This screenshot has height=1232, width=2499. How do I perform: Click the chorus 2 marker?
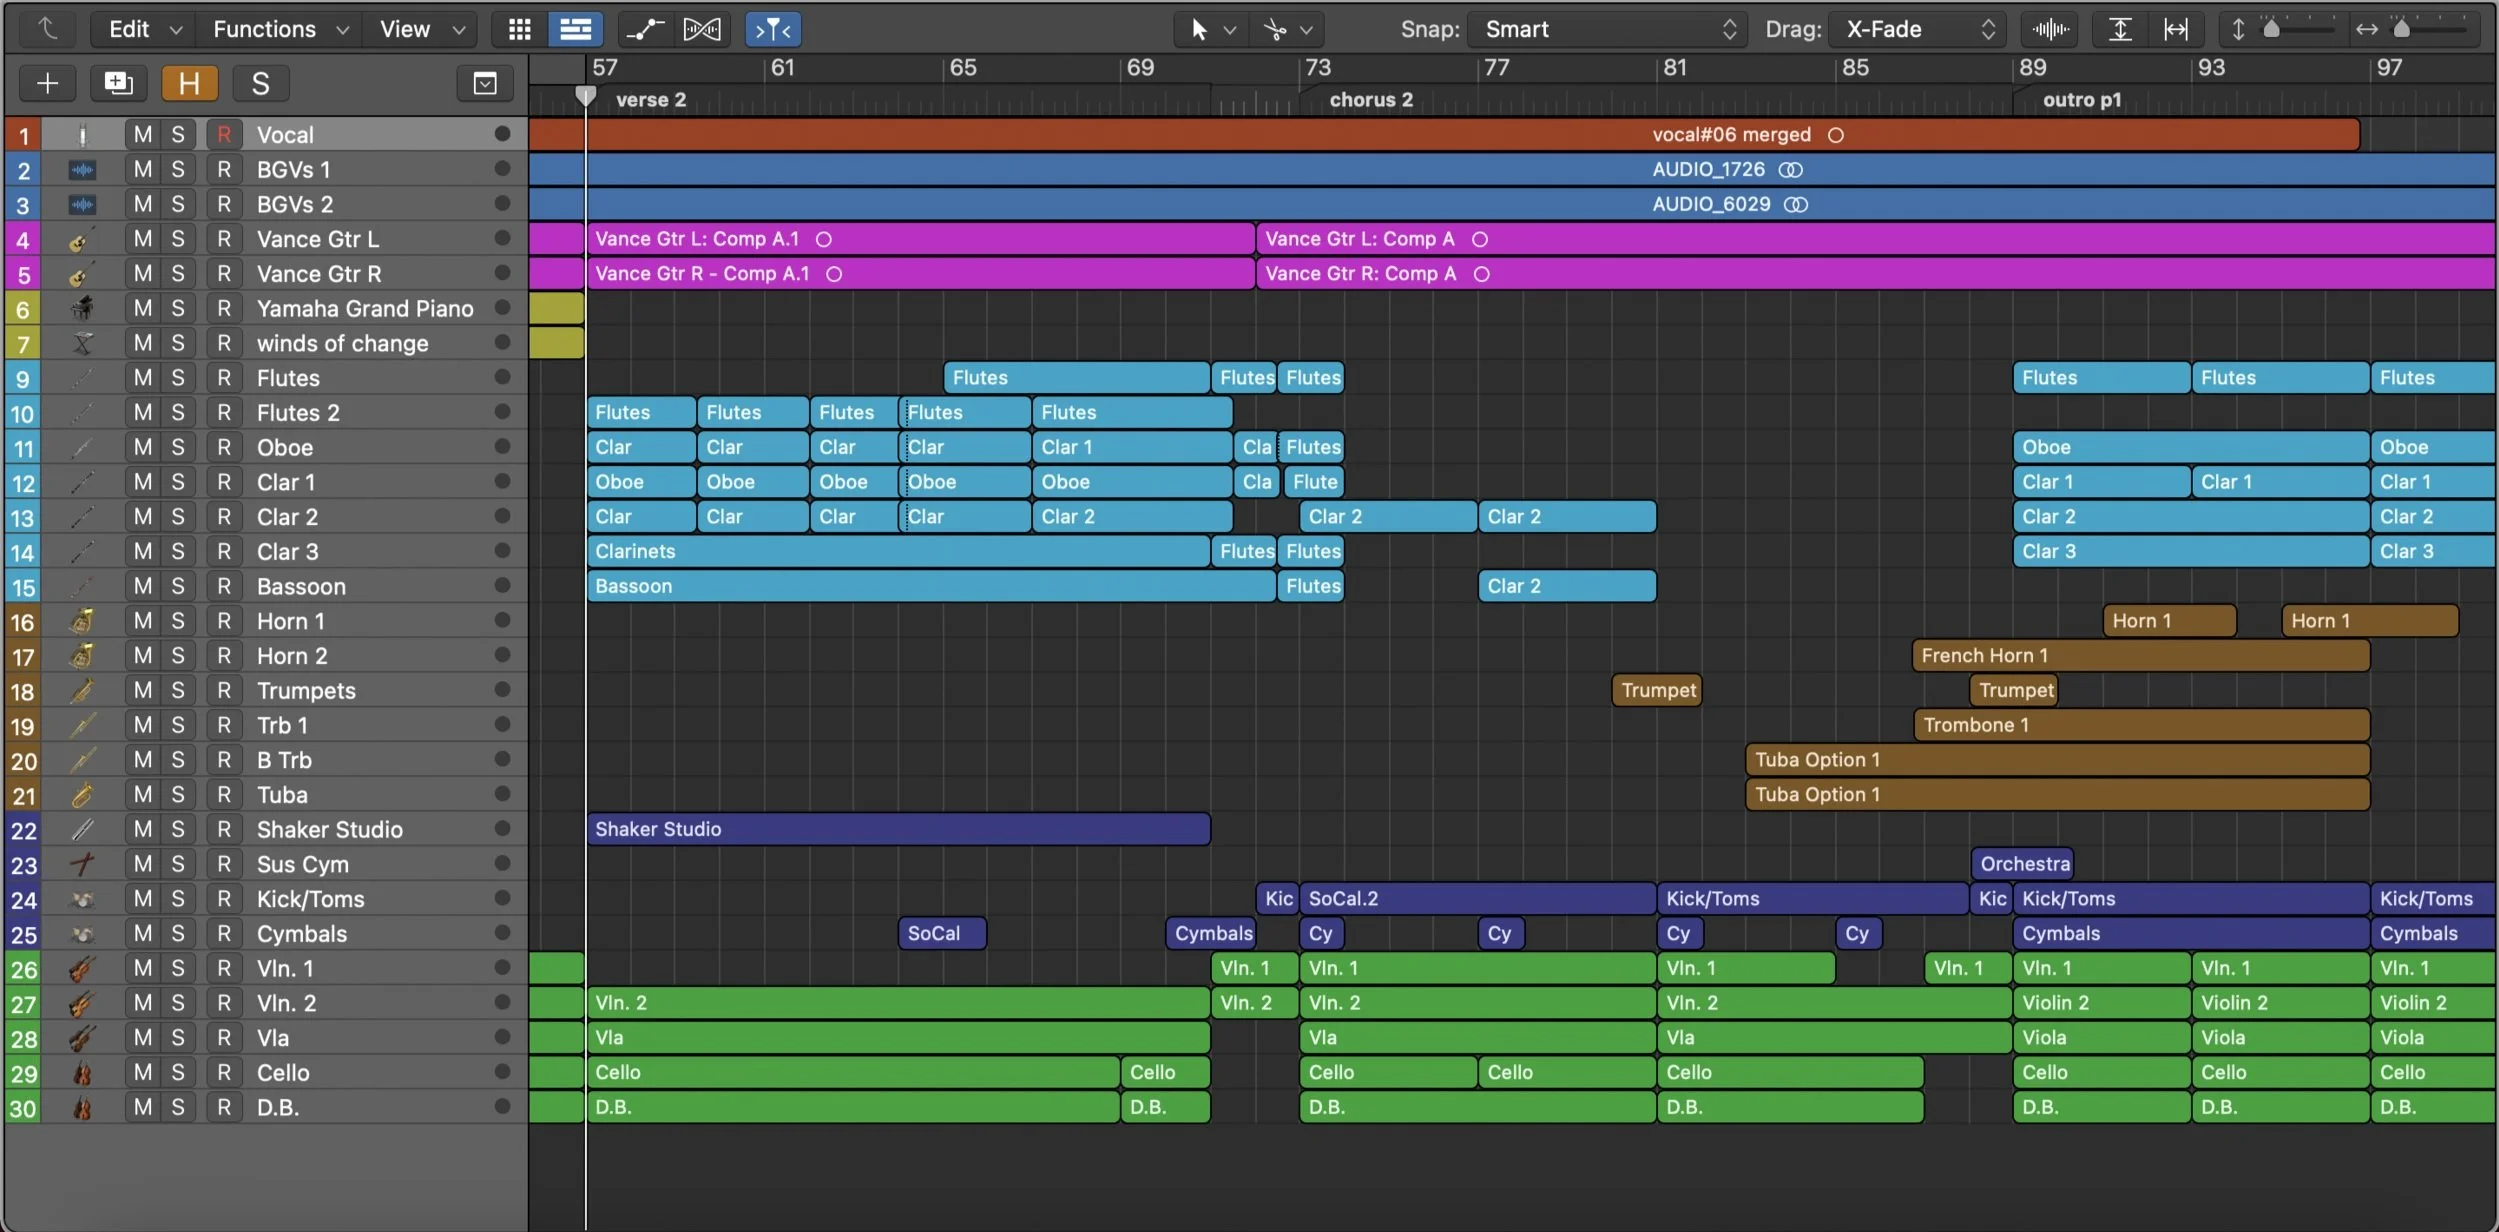pos(1370,100)
